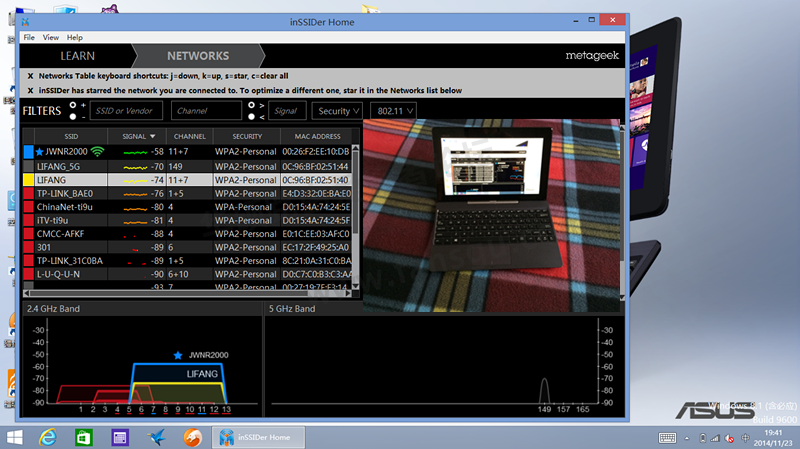Open the Security filter dropdown
This screenshot has width=800, height=449.
click(337, 111)
